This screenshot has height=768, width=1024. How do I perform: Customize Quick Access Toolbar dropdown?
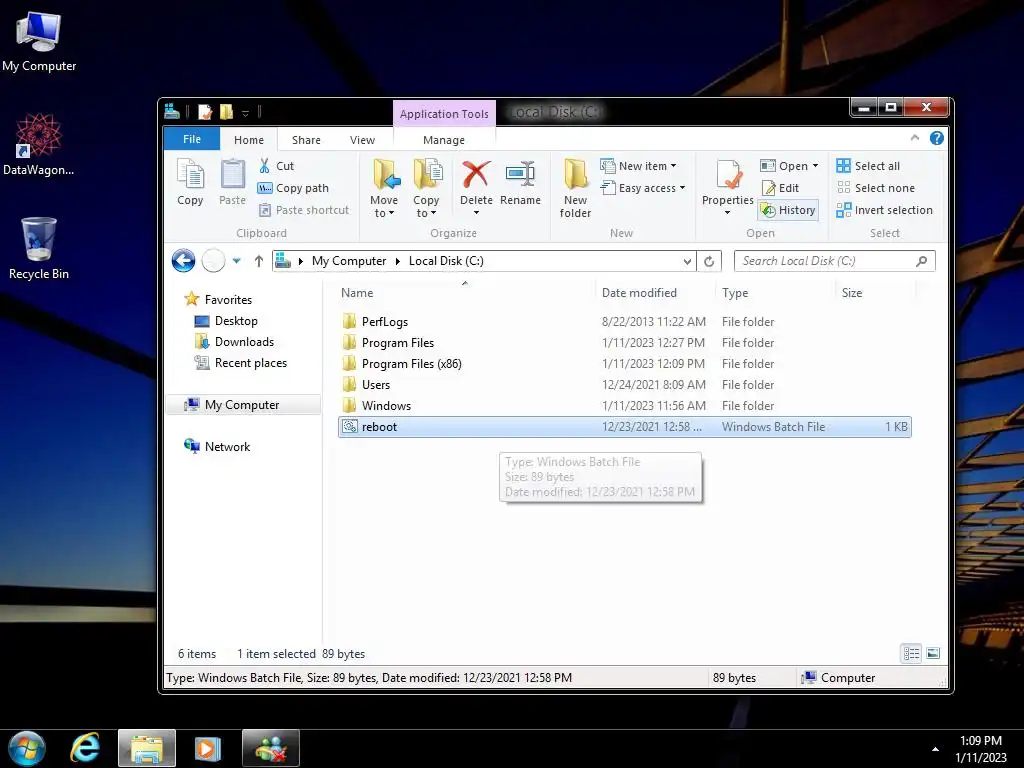pyautogui.click(x=246, y=113)
